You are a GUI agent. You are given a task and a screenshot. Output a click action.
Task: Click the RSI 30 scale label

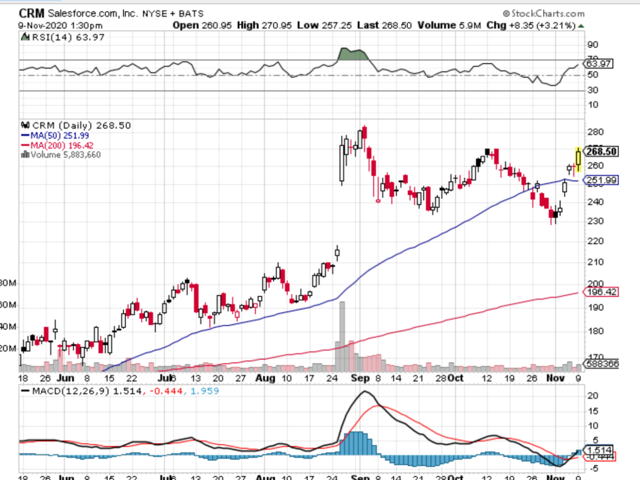point(593,90)
